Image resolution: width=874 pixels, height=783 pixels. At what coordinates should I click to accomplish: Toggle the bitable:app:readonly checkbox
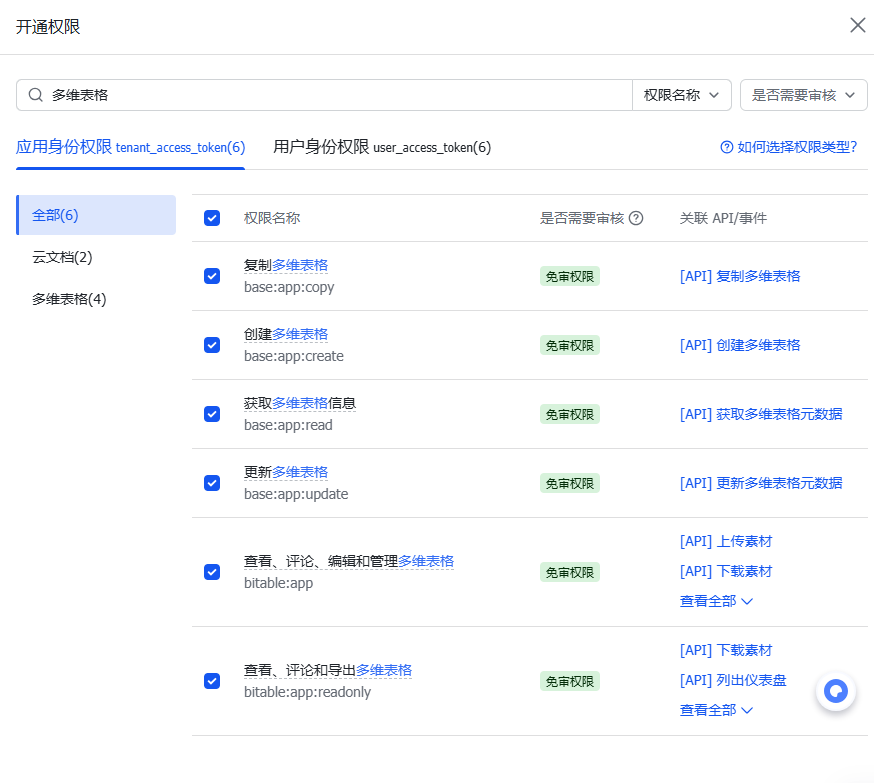tap(212, 681)
